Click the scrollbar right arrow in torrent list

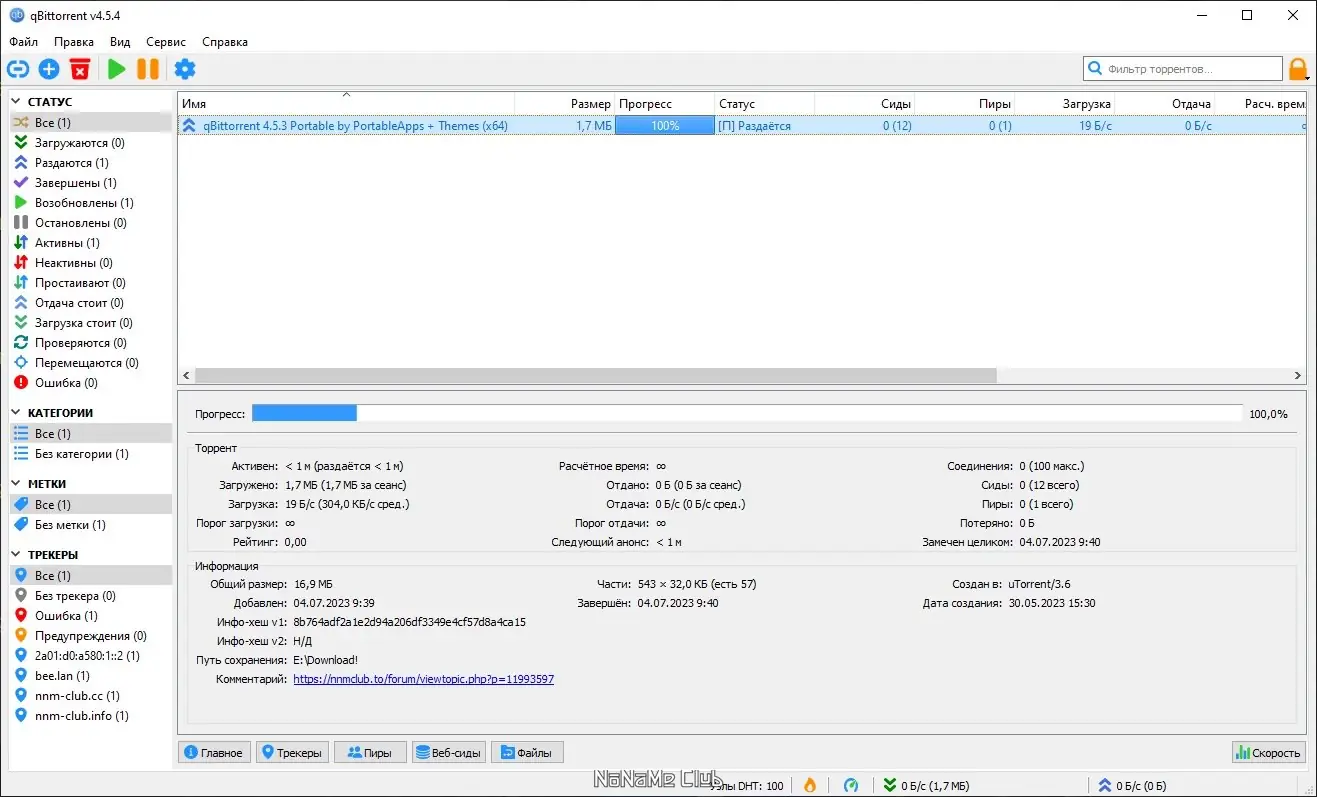click(x=1298, y=376)
